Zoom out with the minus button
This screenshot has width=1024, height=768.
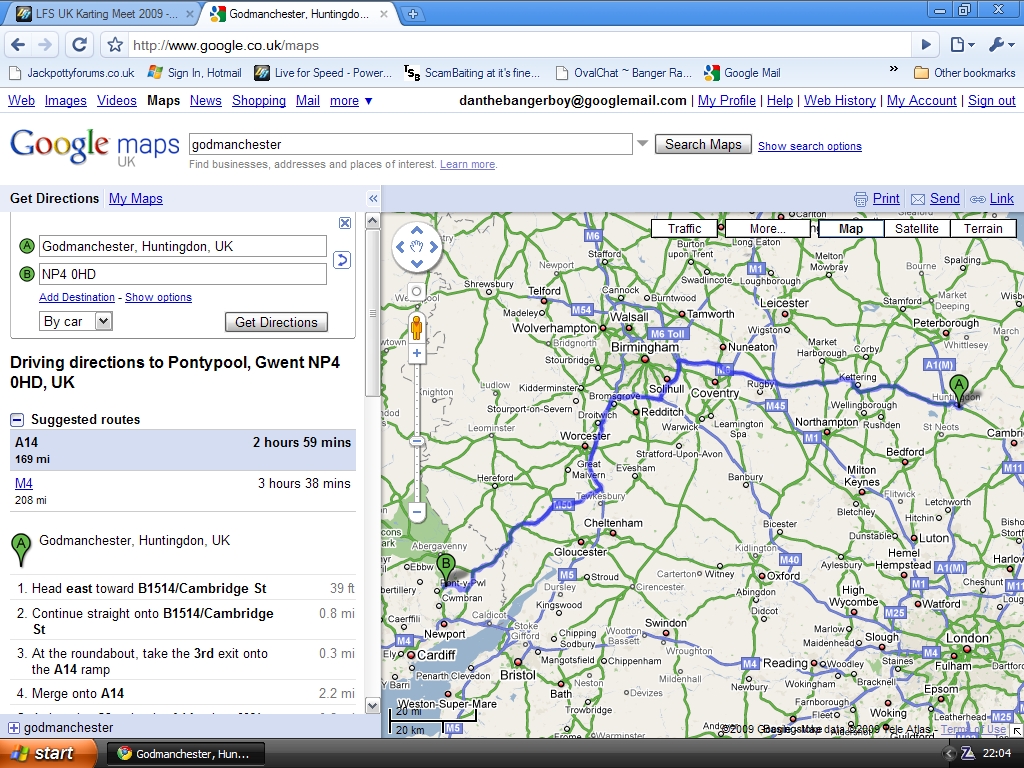417,511
